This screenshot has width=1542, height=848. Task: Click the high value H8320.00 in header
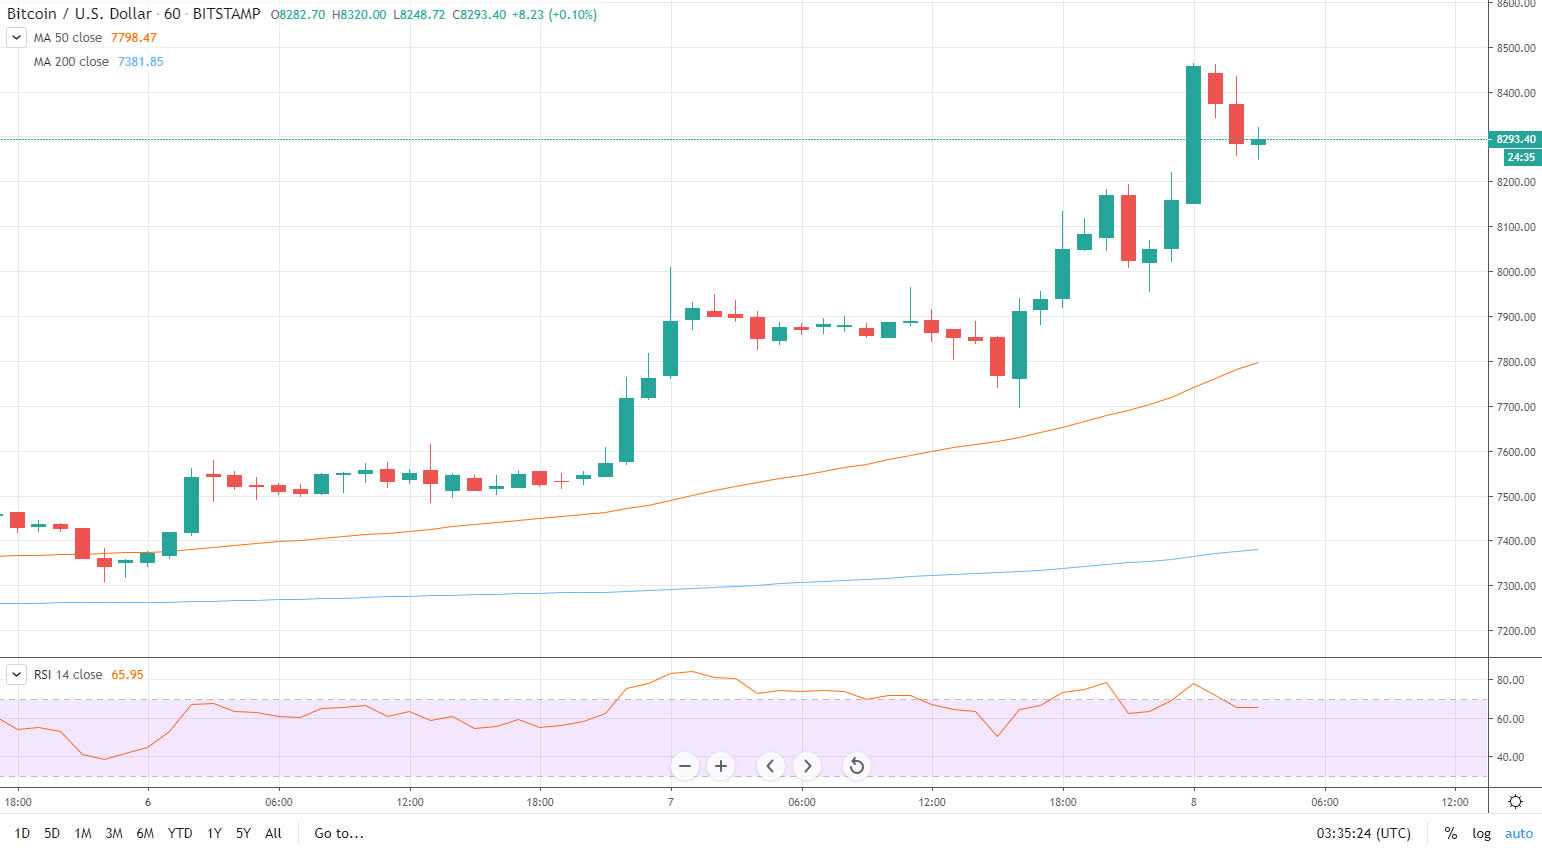(359, 15)
